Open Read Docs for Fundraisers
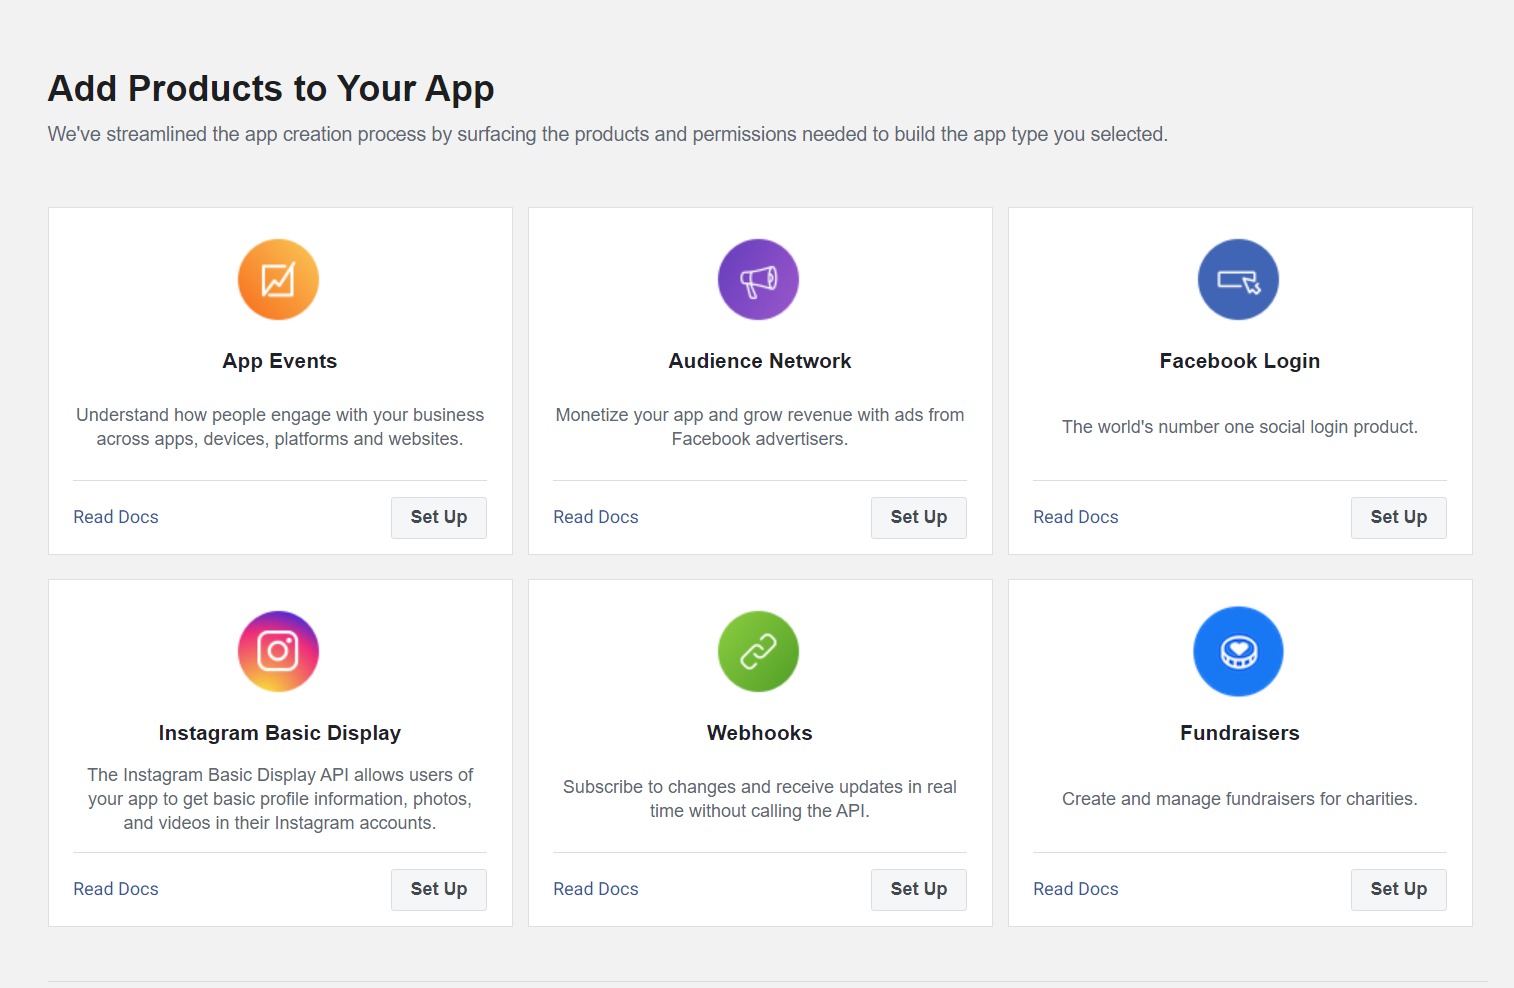 (x=1076, y=889)
